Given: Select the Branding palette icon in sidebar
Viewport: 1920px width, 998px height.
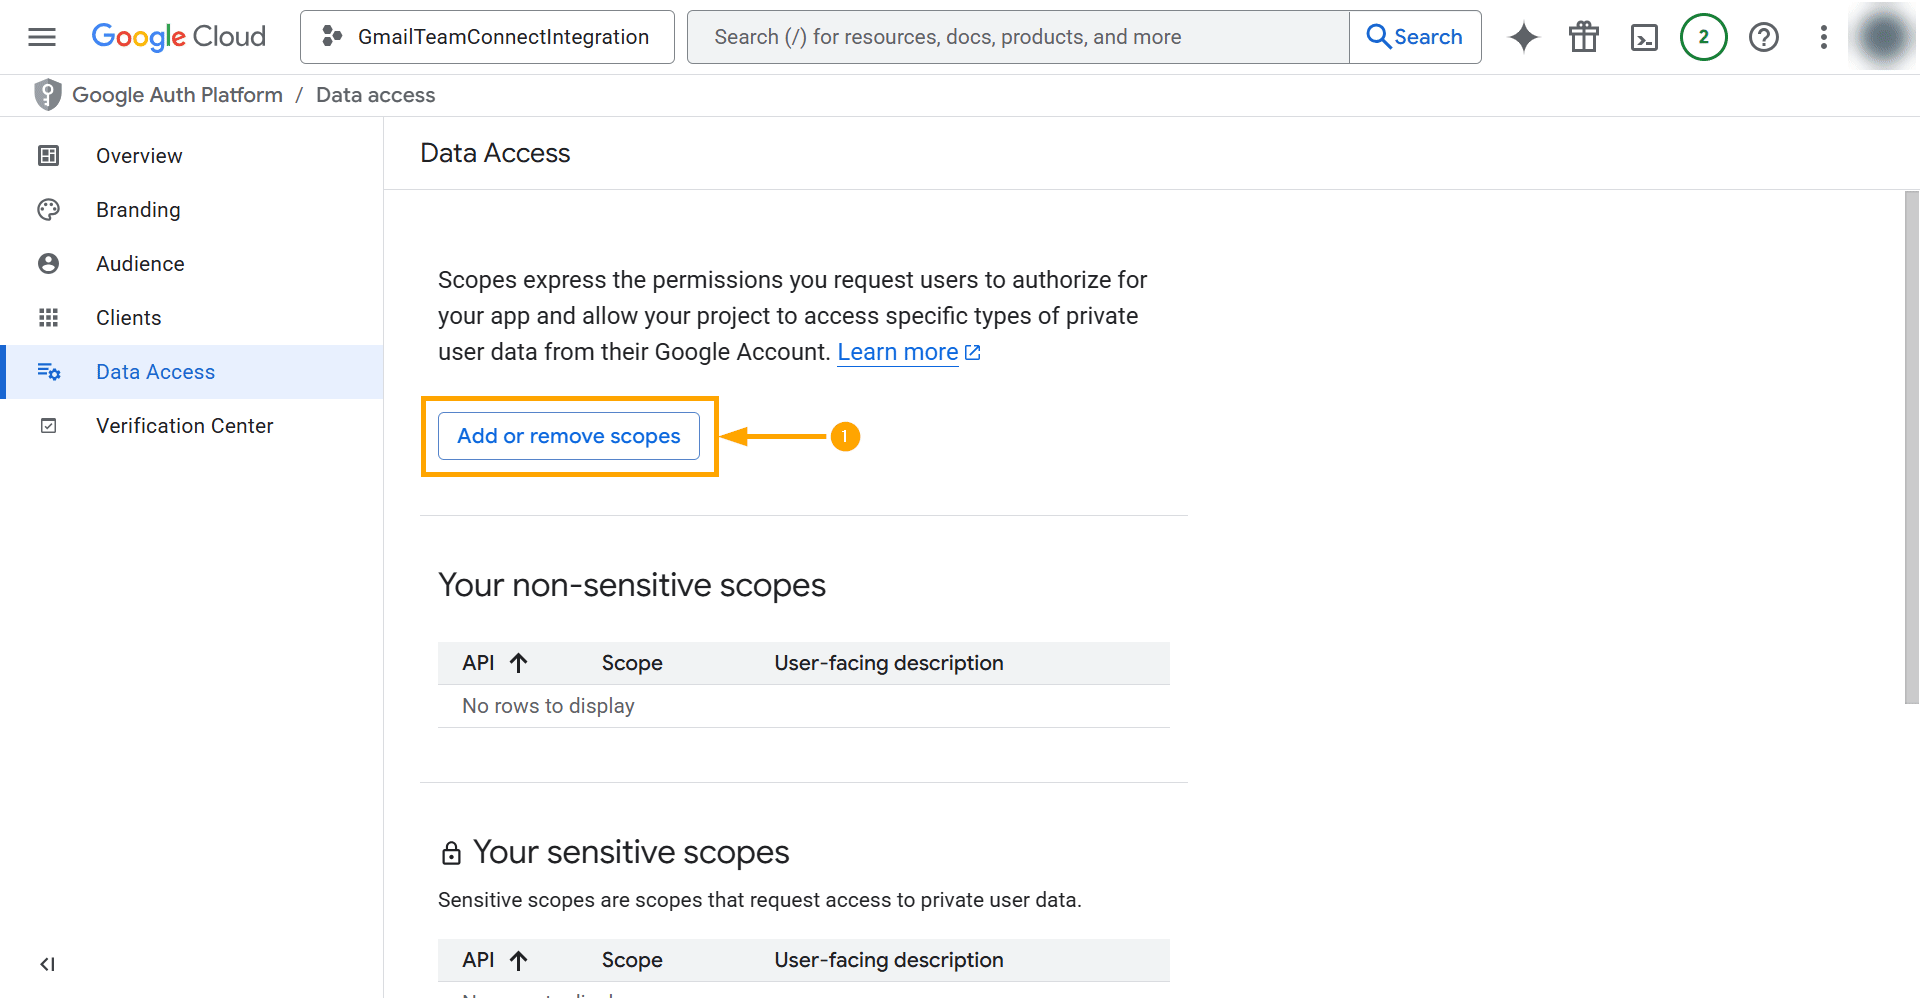Looking at the screenshot, I should [x=48, y=209].
